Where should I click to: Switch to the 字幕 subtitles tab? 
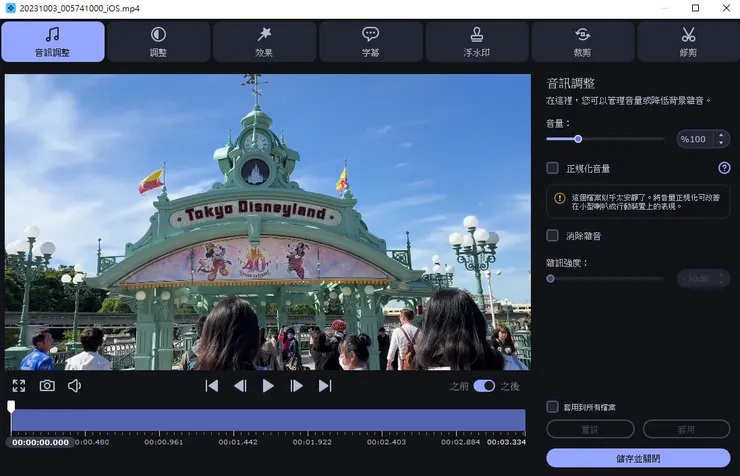point(370,42)
